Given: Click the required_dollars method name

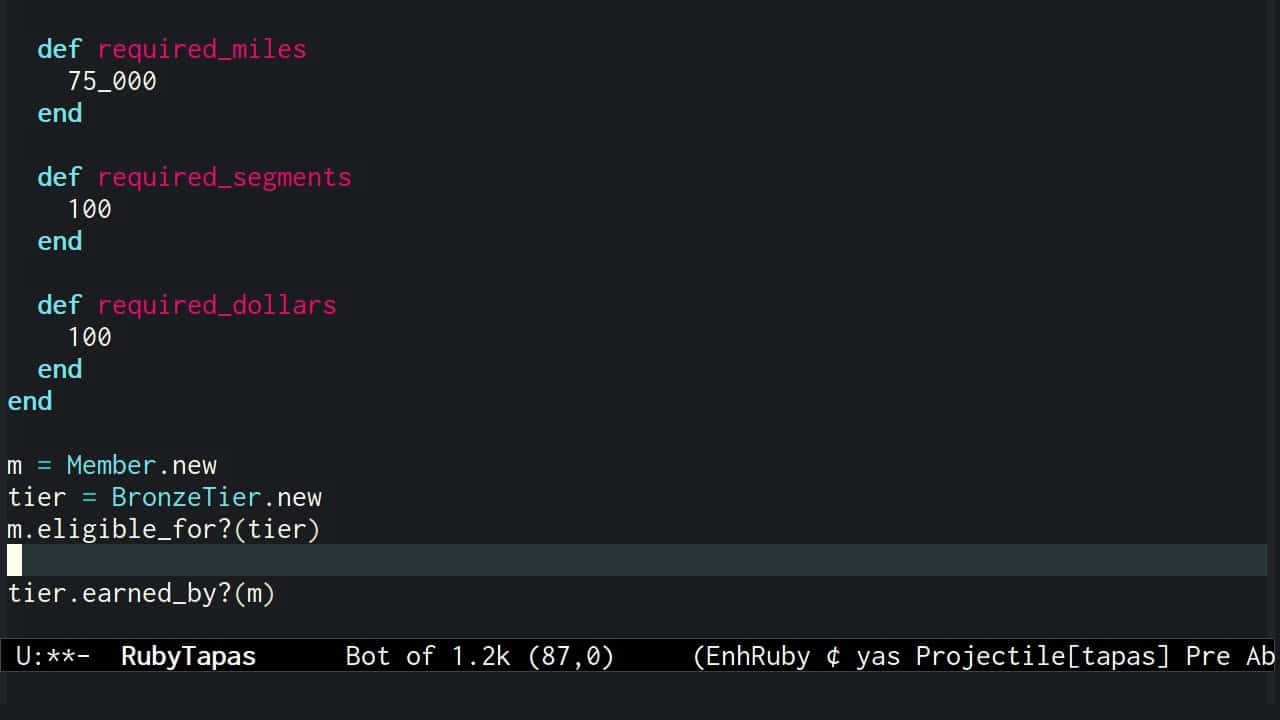Looking at the screenshot, I should tap(217, 305).
